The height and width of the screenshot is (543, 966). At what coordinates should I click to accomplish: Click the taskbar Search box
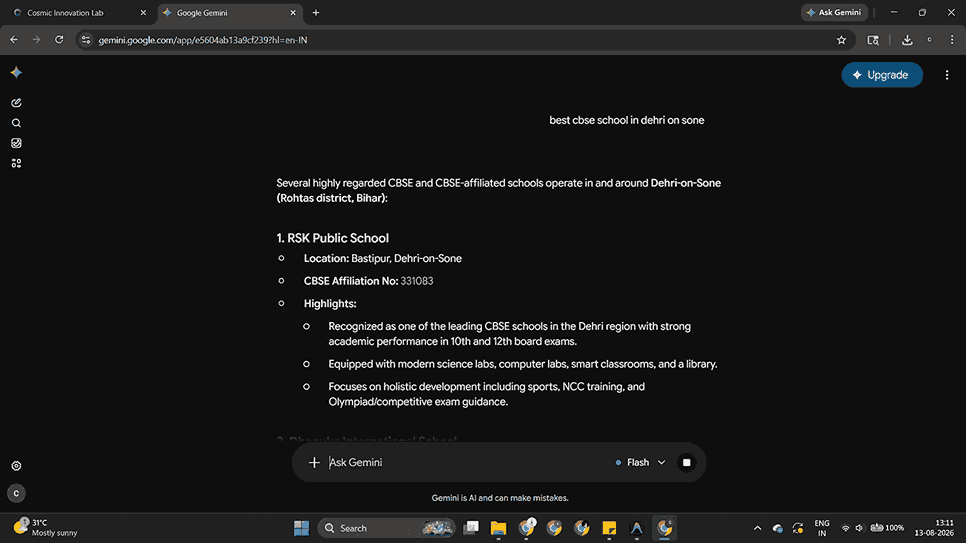(x=386, y=528)
